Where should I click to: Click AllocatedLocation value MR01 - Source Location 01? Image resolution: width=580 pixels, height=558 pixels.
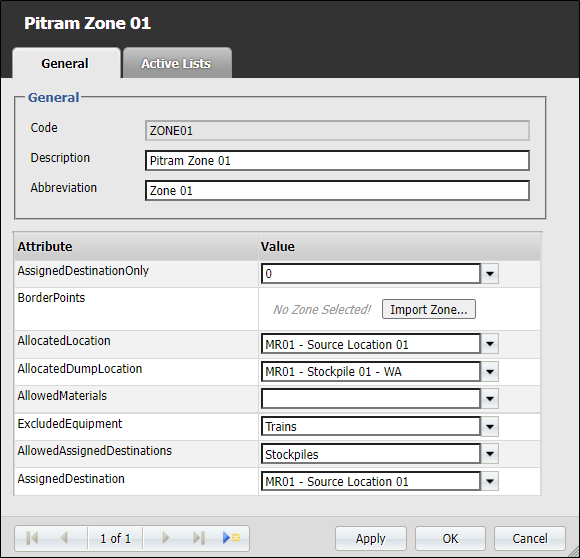point(371,344)
